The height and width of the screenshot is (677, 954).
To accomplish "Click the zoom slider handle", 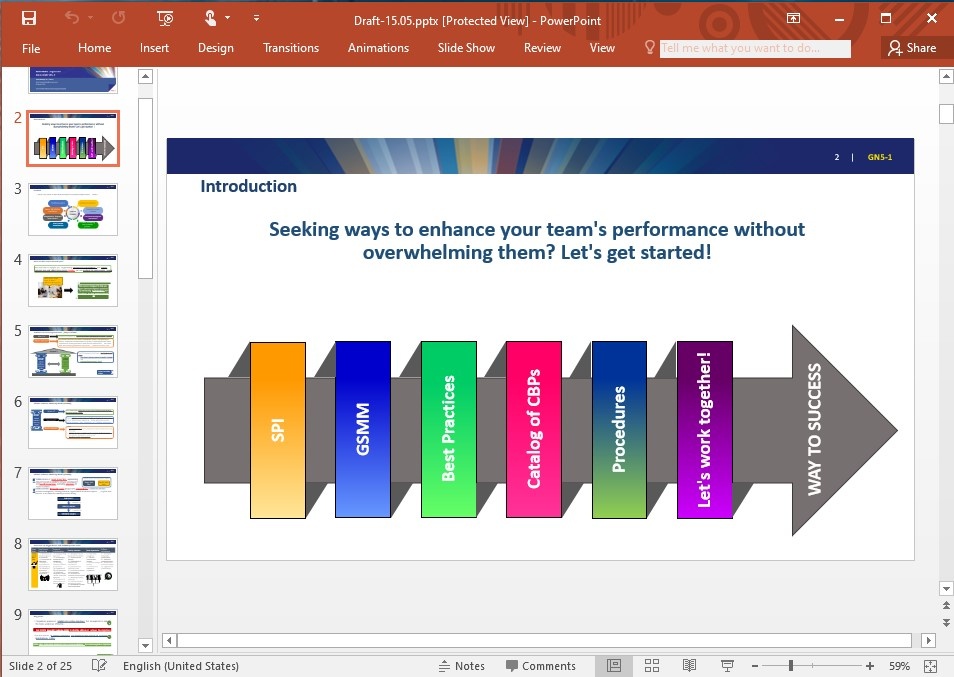I will coord(791,666).
